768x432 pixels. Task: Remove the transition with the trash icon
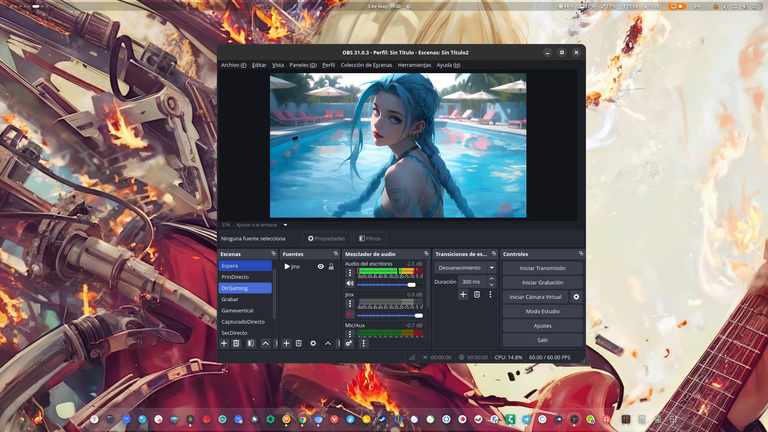[x=477, y=294]
